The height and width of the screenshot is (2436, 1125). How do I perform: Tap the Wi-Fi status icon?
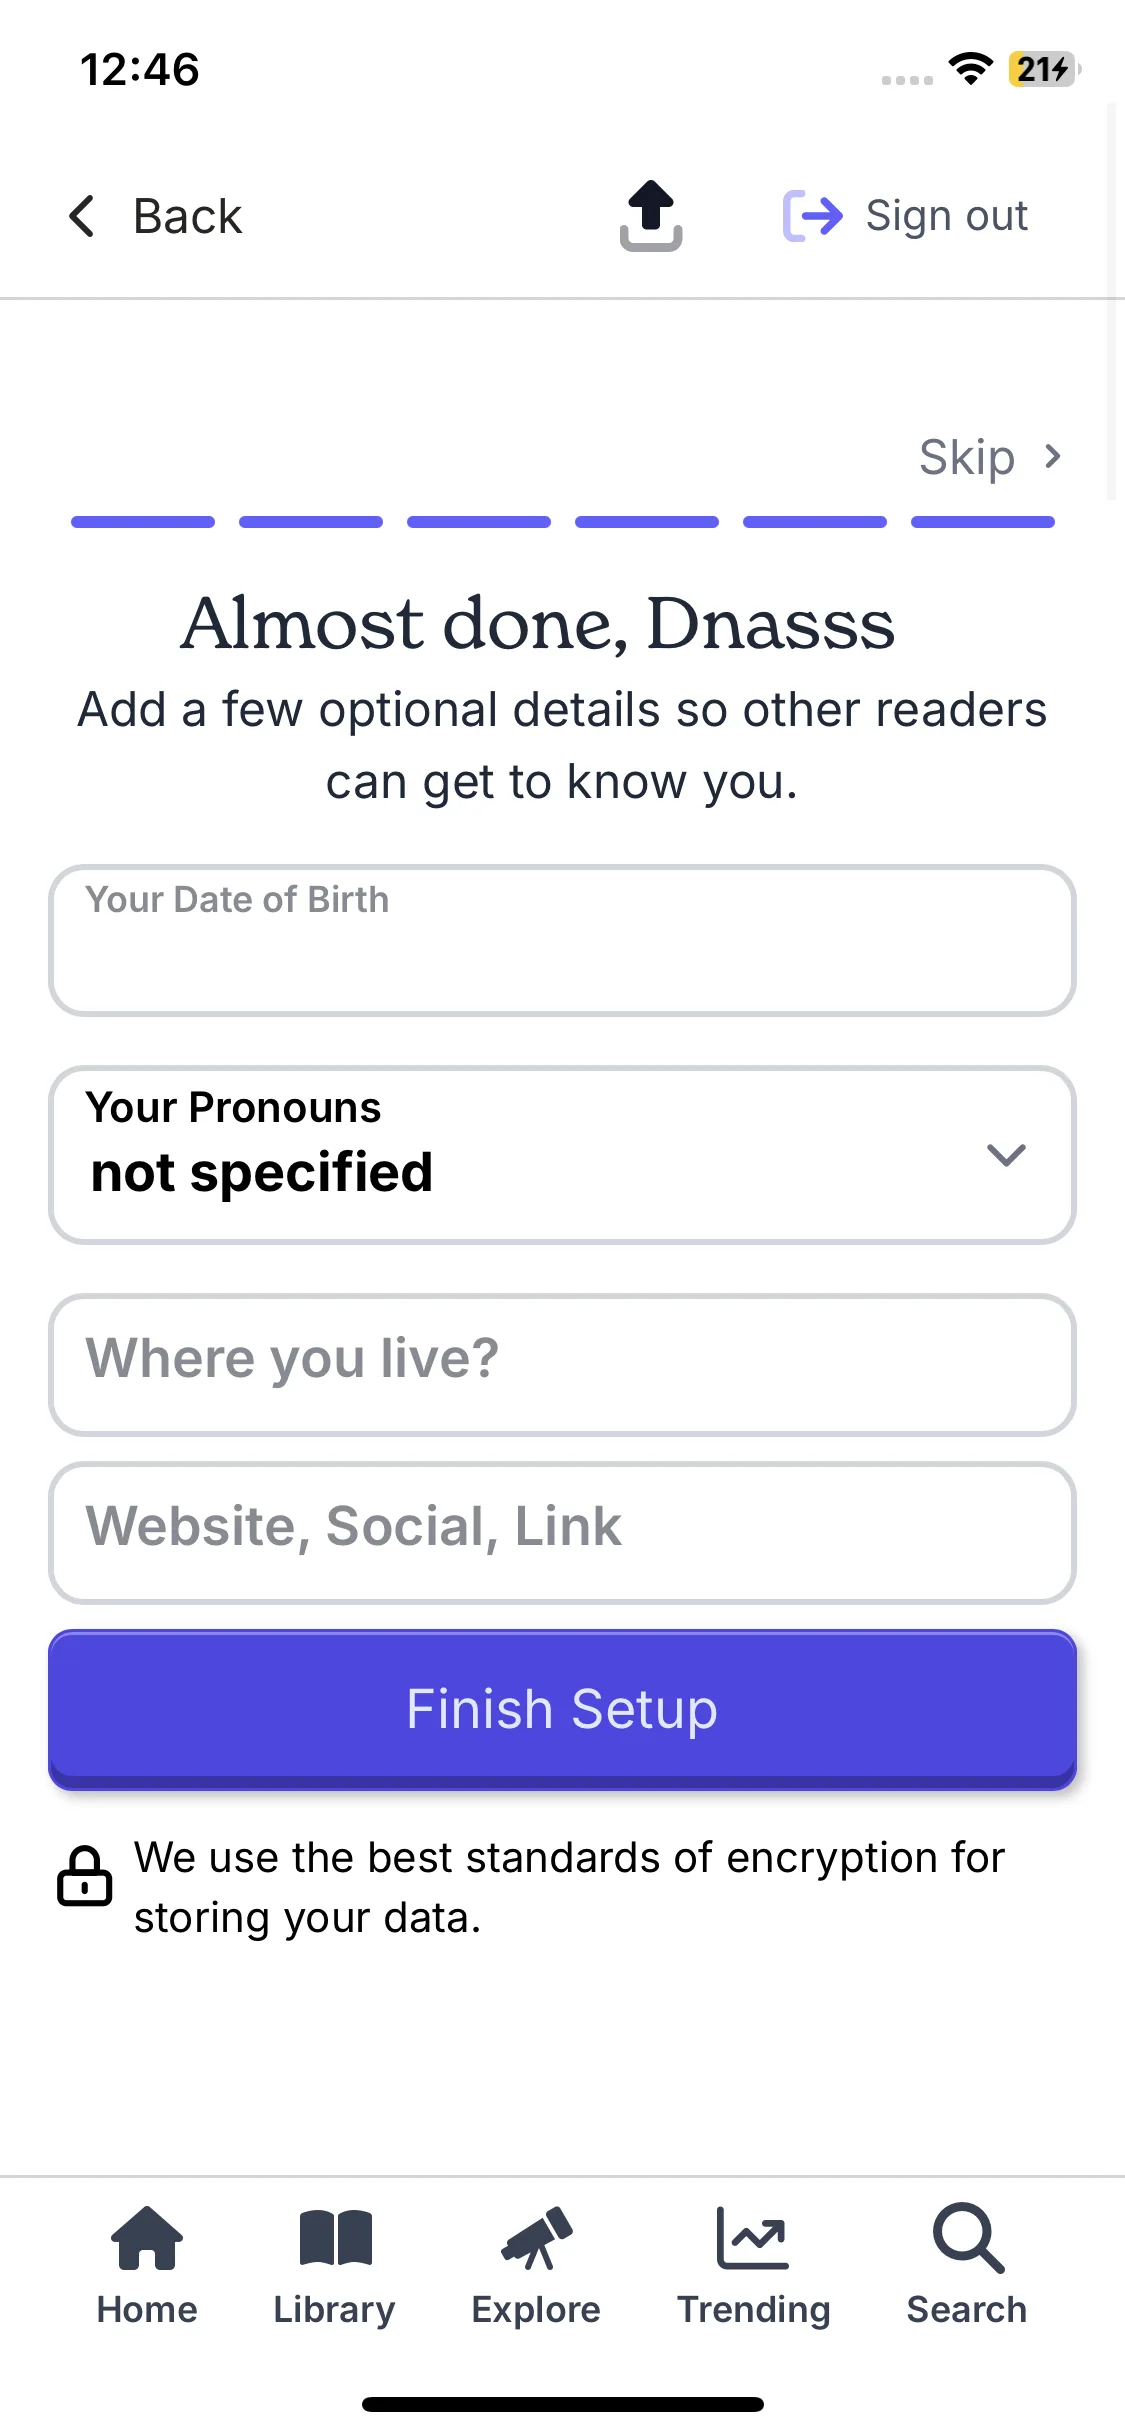coord(970,69)
